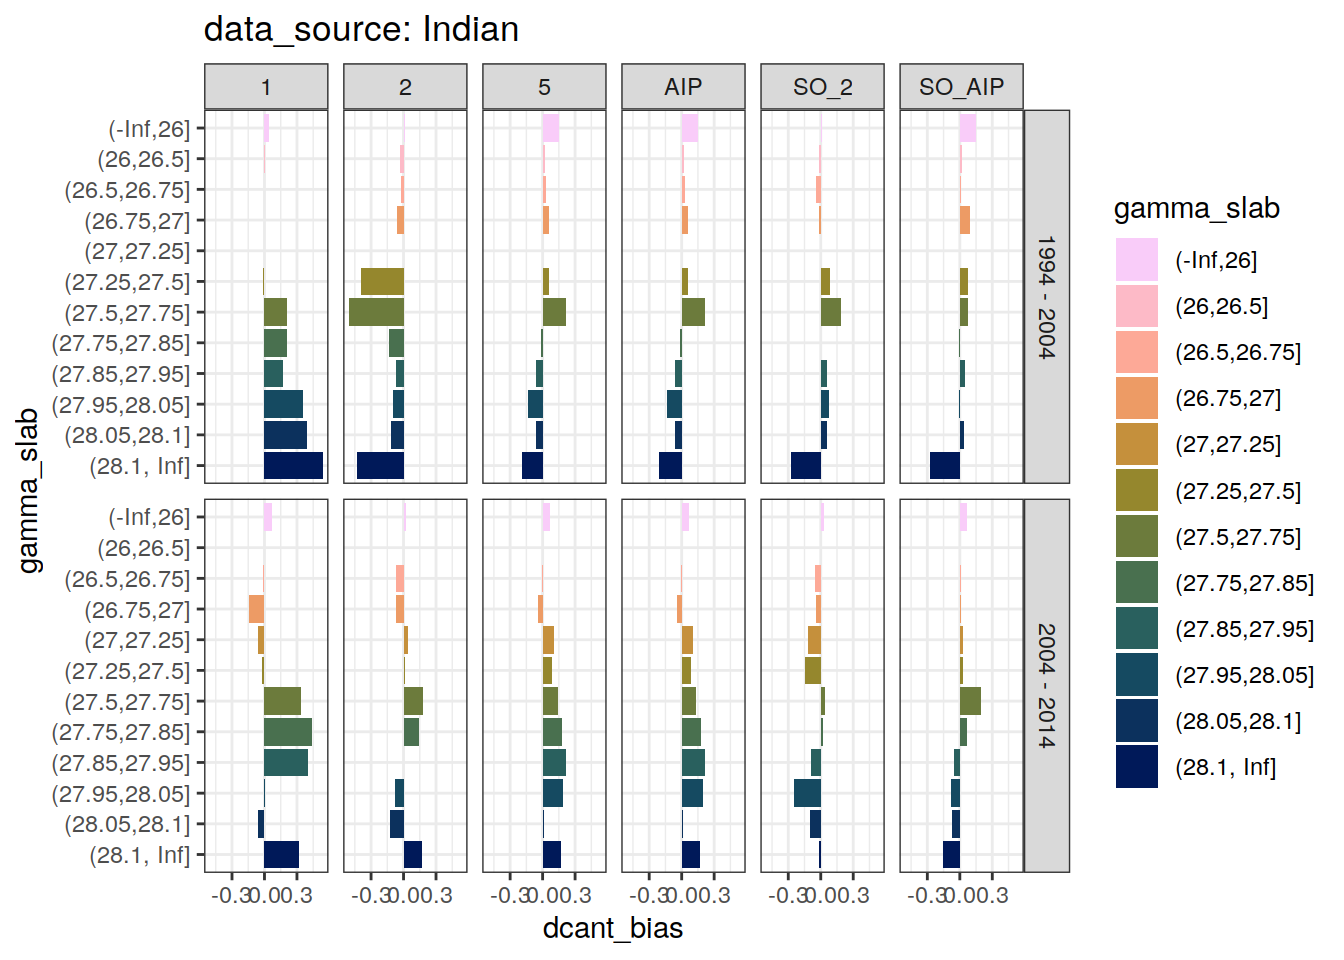This screenshot has width=1344, height=960.
Task: Select the dcant_bias x-axis title
Action: point(612,928)
